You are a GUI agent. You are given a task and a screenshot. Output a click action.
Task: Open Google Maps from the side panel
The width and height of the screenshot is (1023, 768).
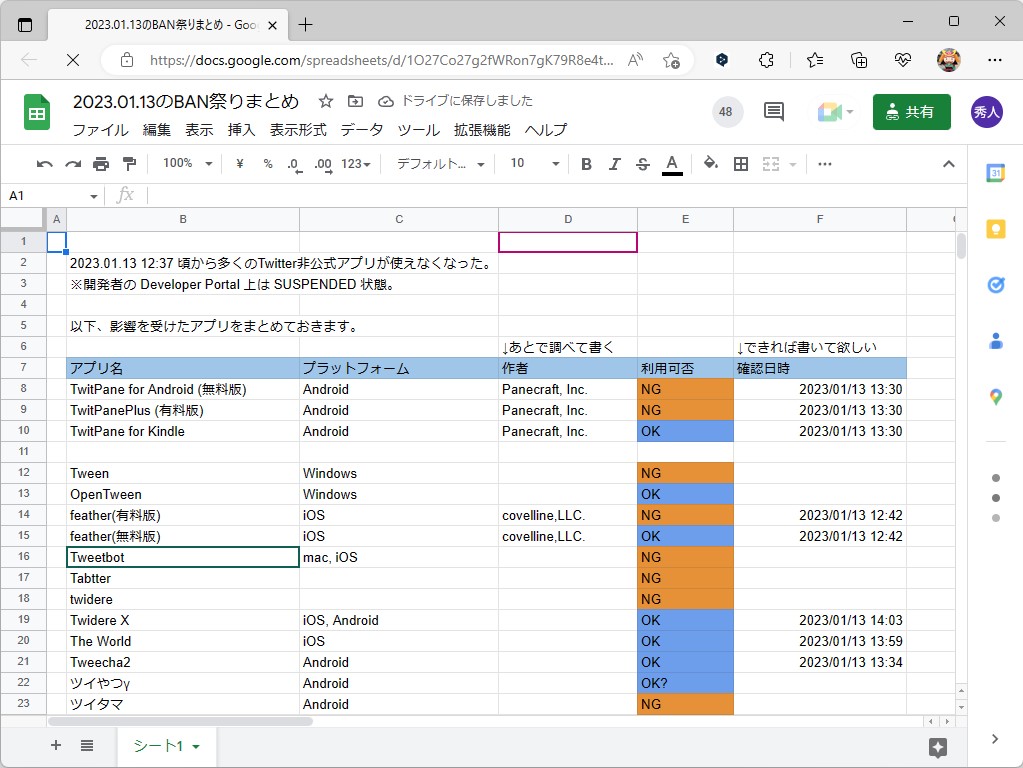click(x=995, y=396)
